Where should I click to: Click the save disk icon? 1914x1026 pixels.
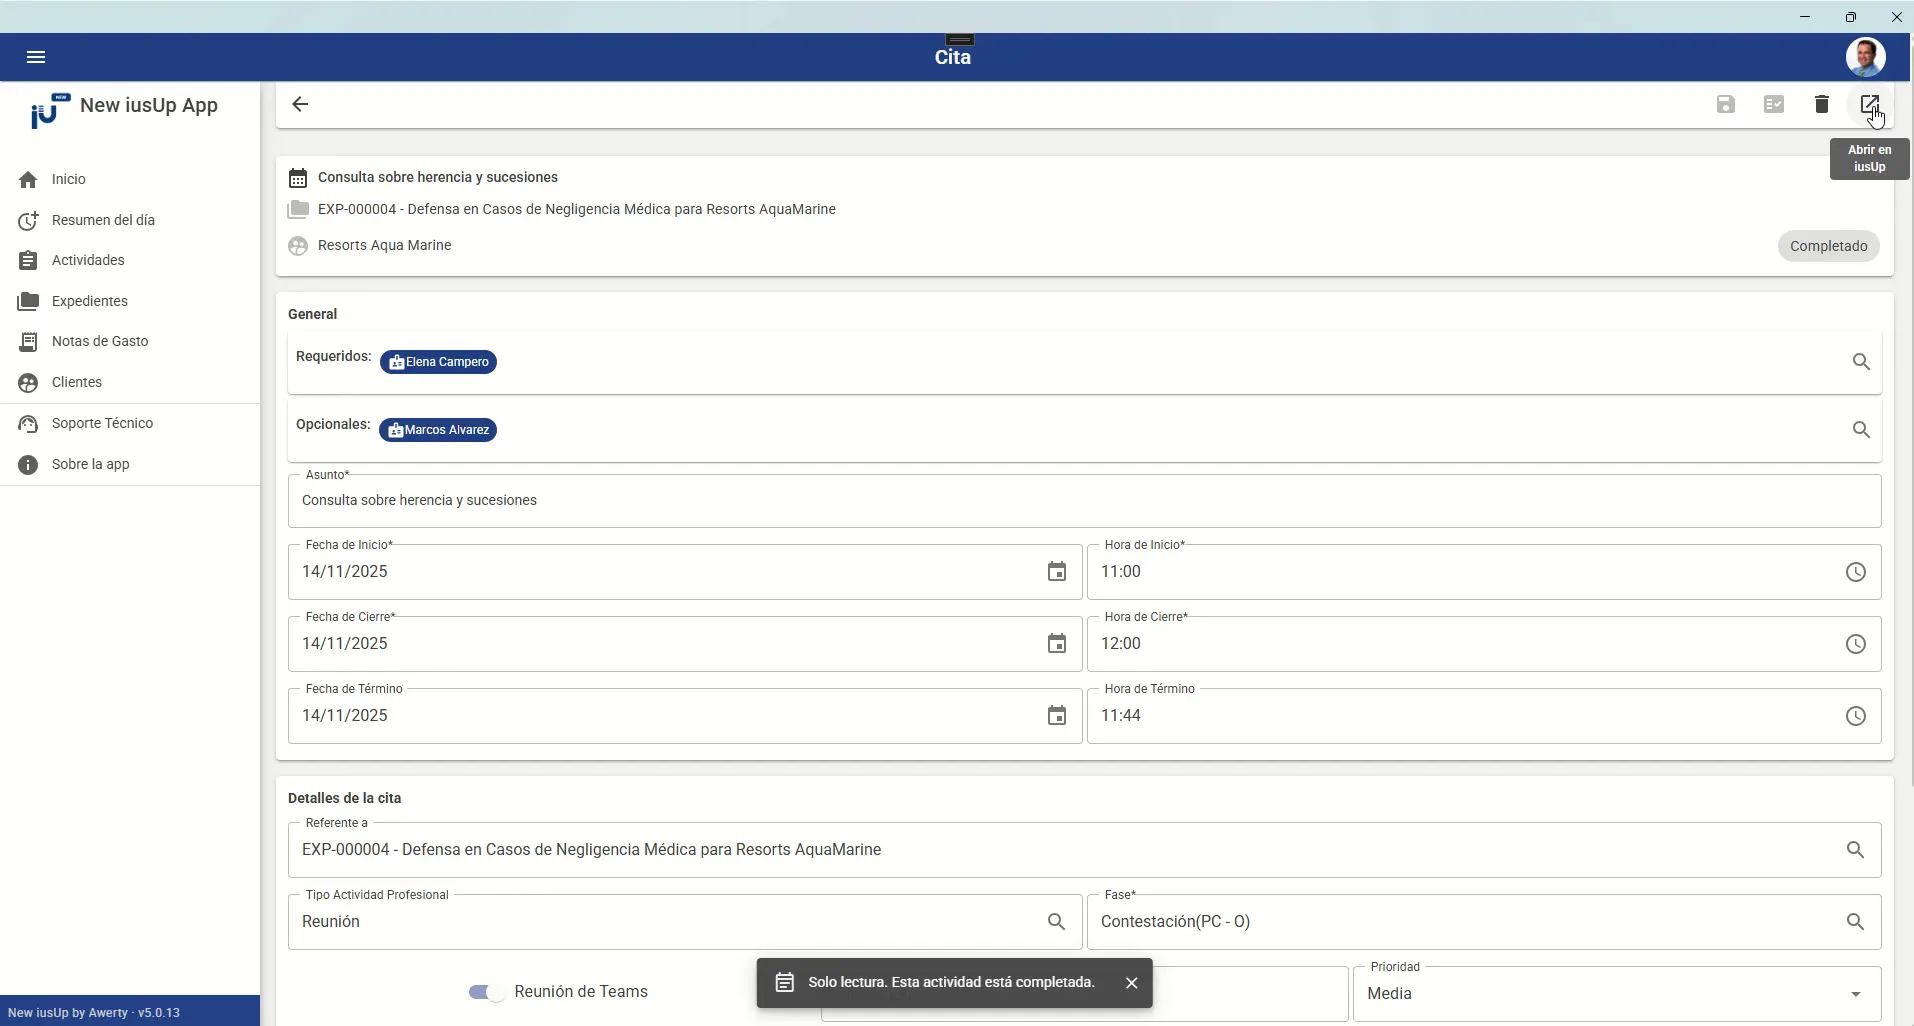1726,104
